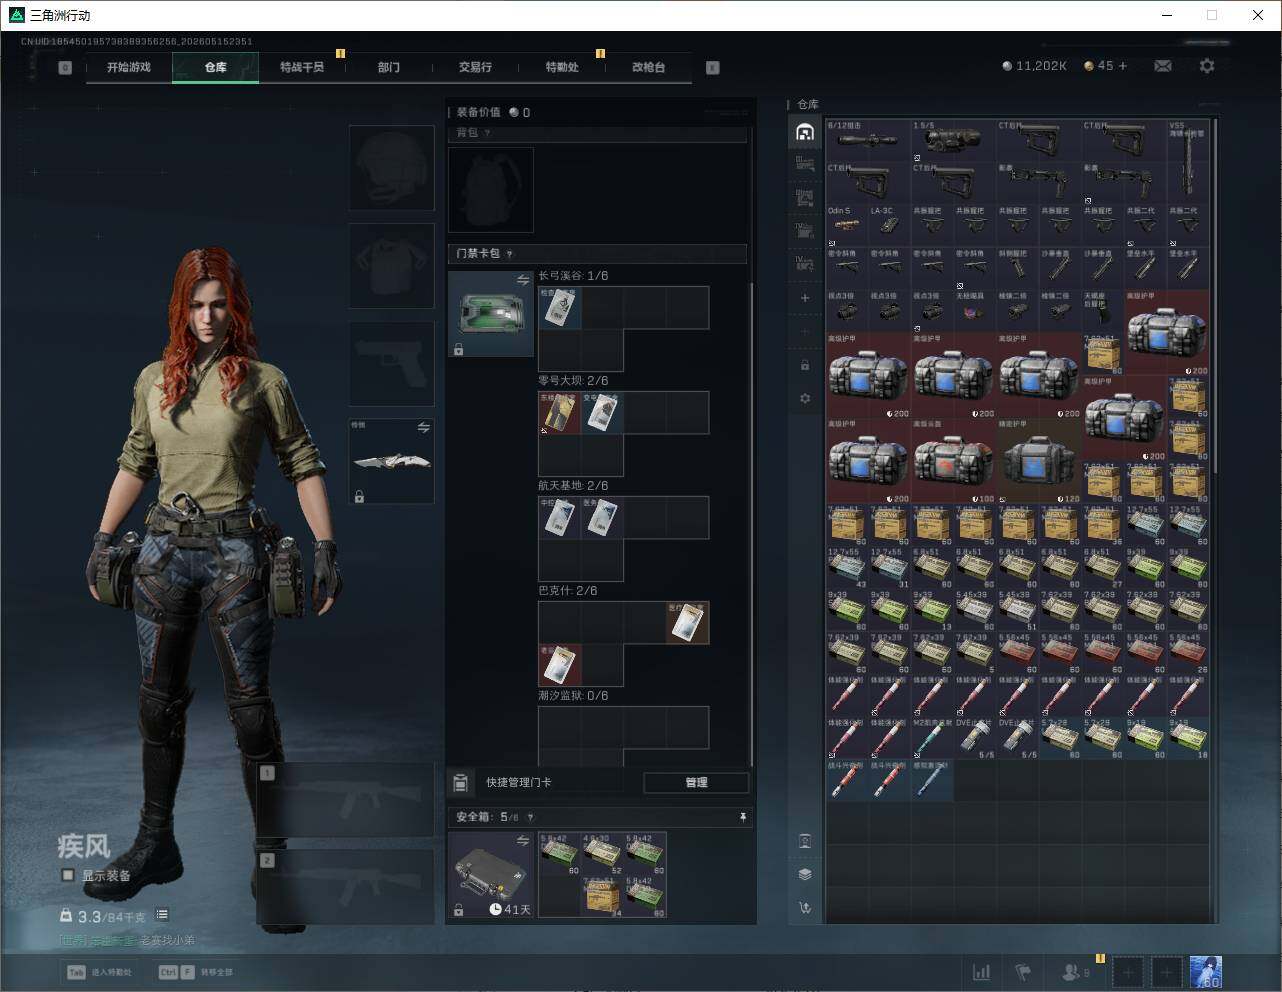Select the empty backpack slot

491,190
